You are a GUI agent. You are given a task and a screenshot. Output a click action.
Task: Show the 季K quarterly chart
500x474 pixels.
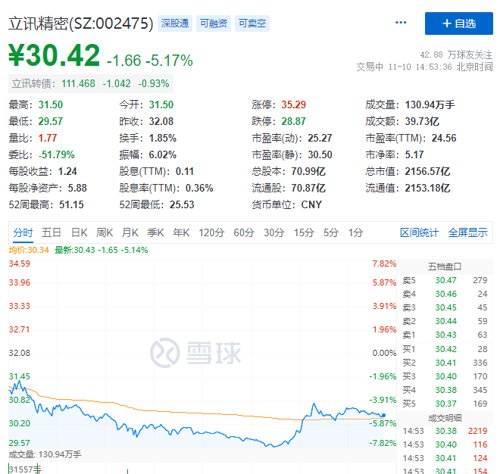click(x=156, y=232)
